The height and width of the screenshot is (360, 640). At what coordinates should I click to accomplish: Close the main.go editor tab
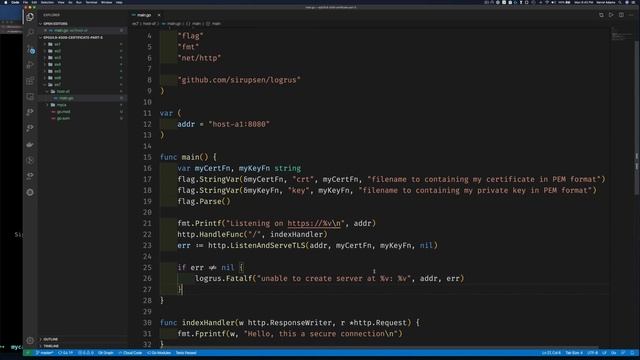(x=159, y=15)
